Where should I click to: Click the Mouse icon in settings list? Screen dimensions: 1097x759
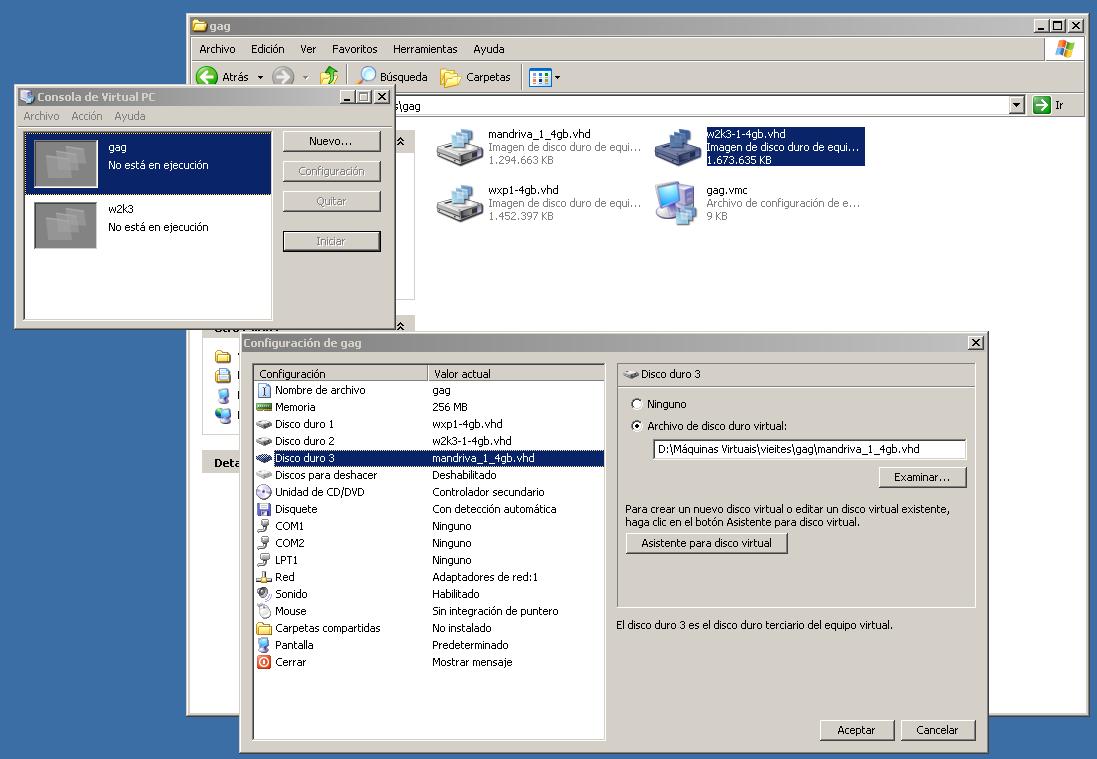pos(264,611)
